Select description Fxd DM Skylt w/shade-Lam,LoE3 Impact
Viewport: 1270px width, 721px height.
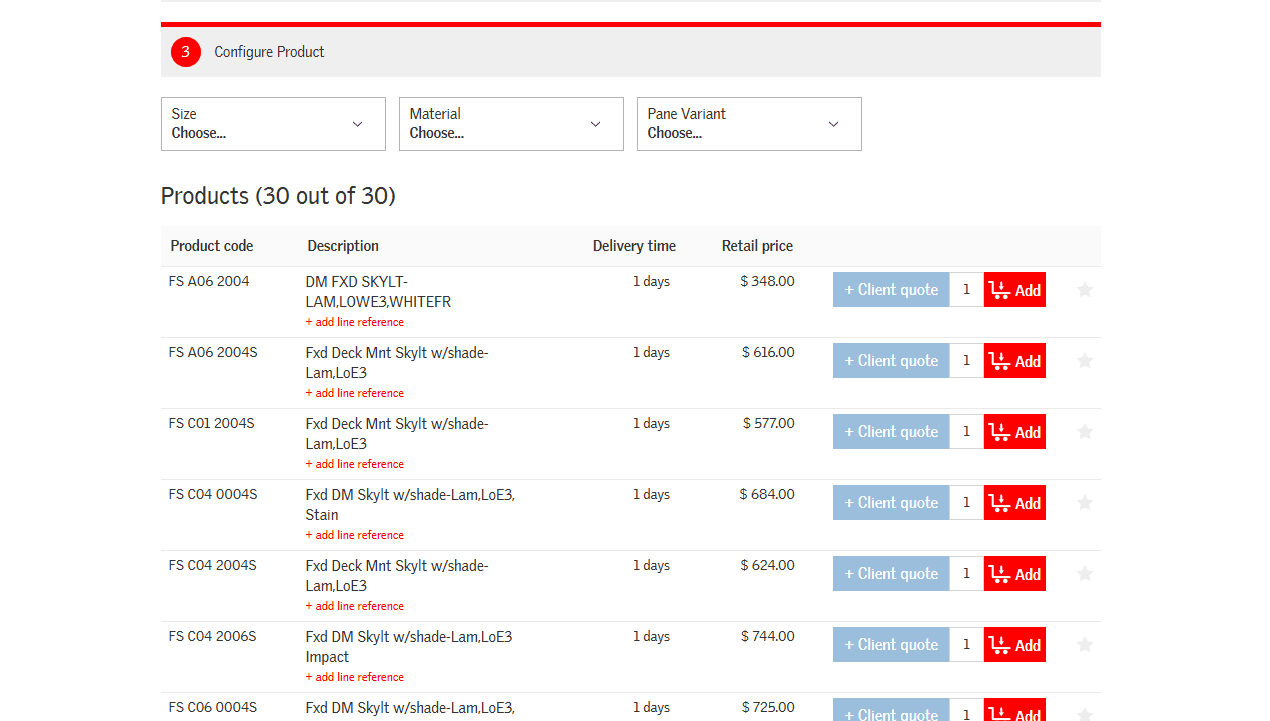pos(409,646)
